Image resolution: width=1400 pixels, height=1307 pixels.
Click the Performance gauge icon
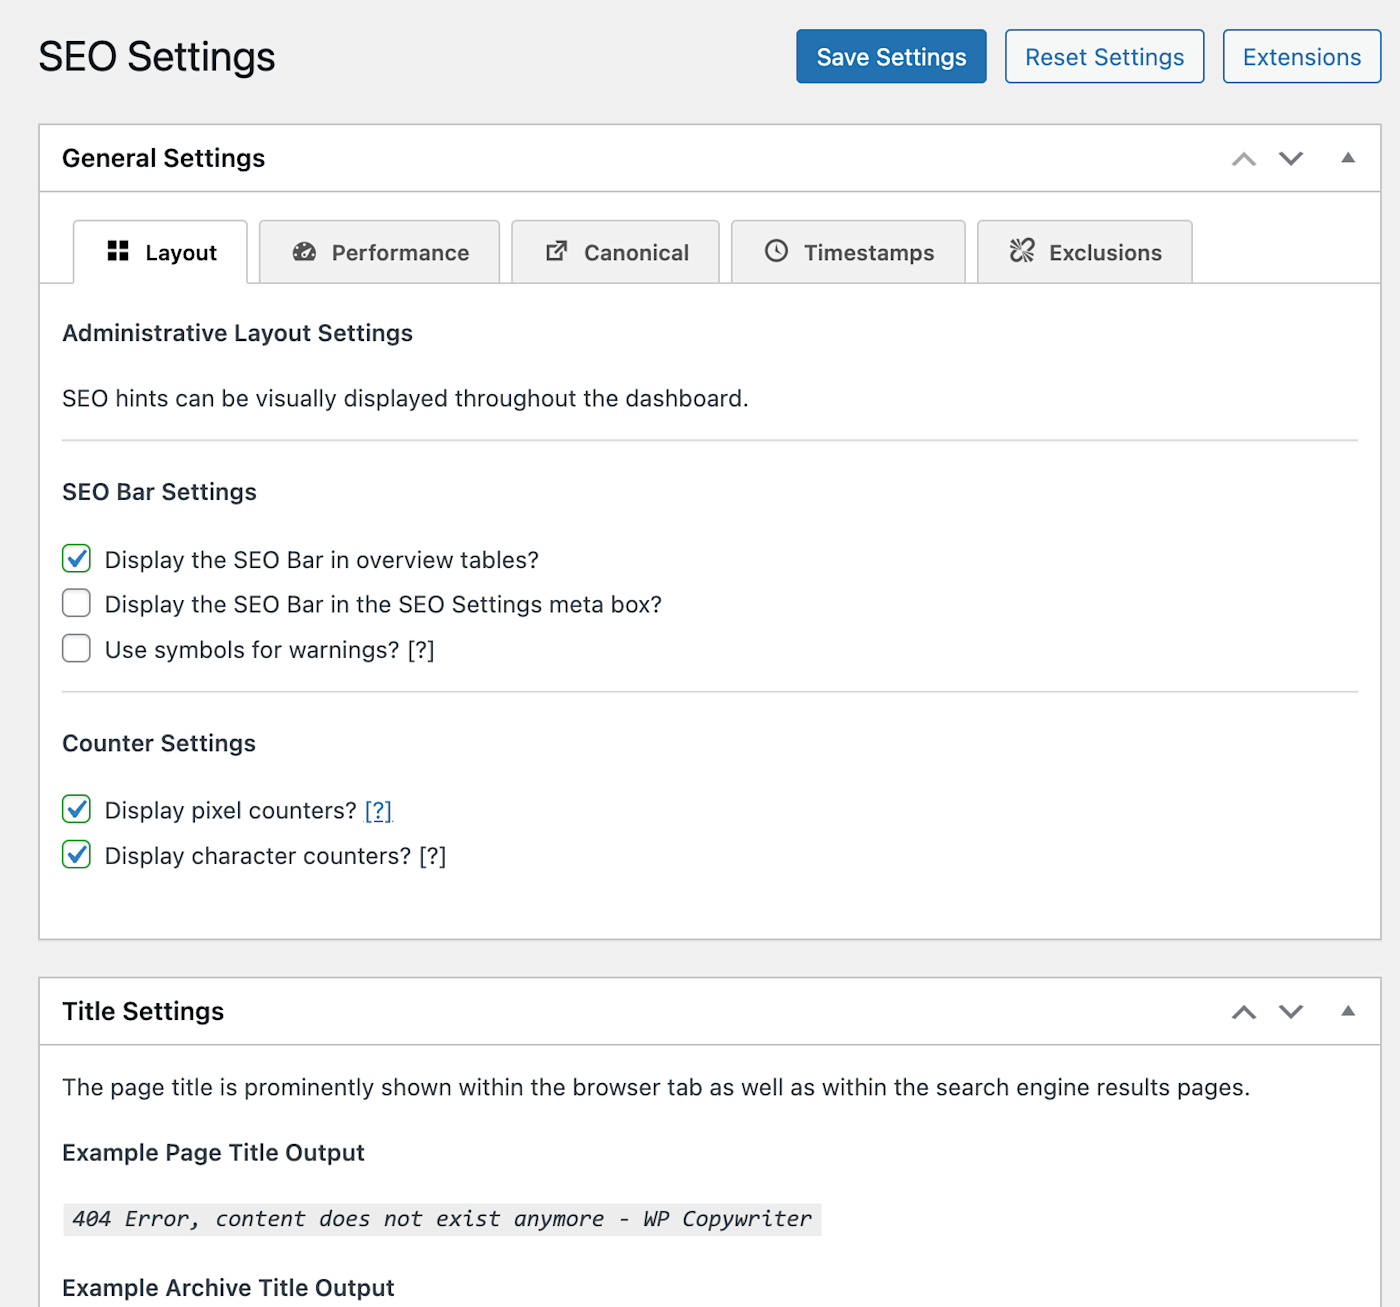(x=304, y=252)
